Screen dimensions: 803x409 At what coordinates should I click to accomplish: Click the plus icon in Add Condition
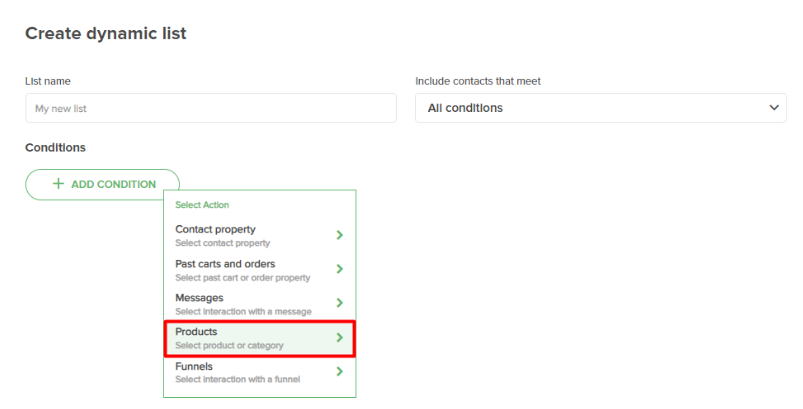coord(58,184)
